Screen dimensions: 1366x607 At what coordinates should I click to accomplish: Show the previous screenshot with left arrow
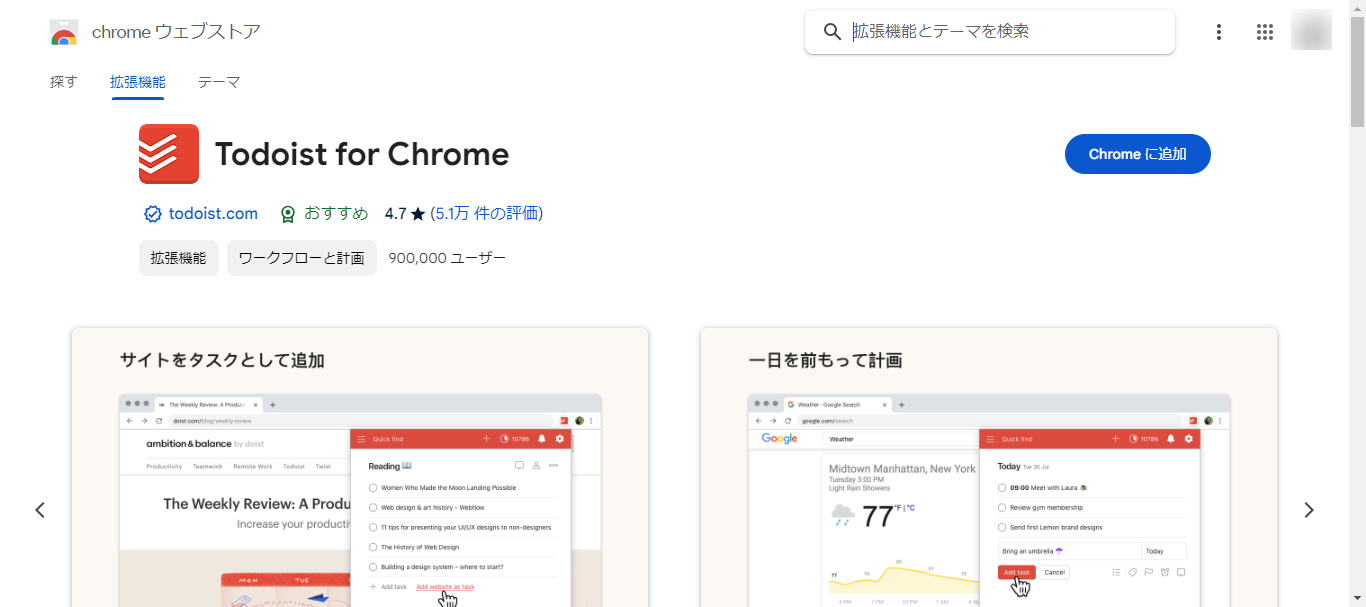[x=40, y=509]
